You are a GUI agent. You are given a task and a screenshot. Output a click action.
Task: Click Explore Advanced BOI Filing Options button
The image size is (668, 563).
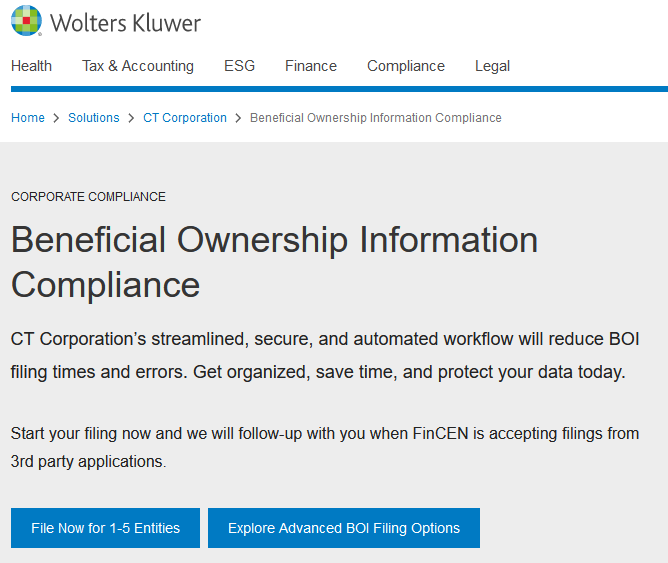pyautogui.click(x=344, y=528)
